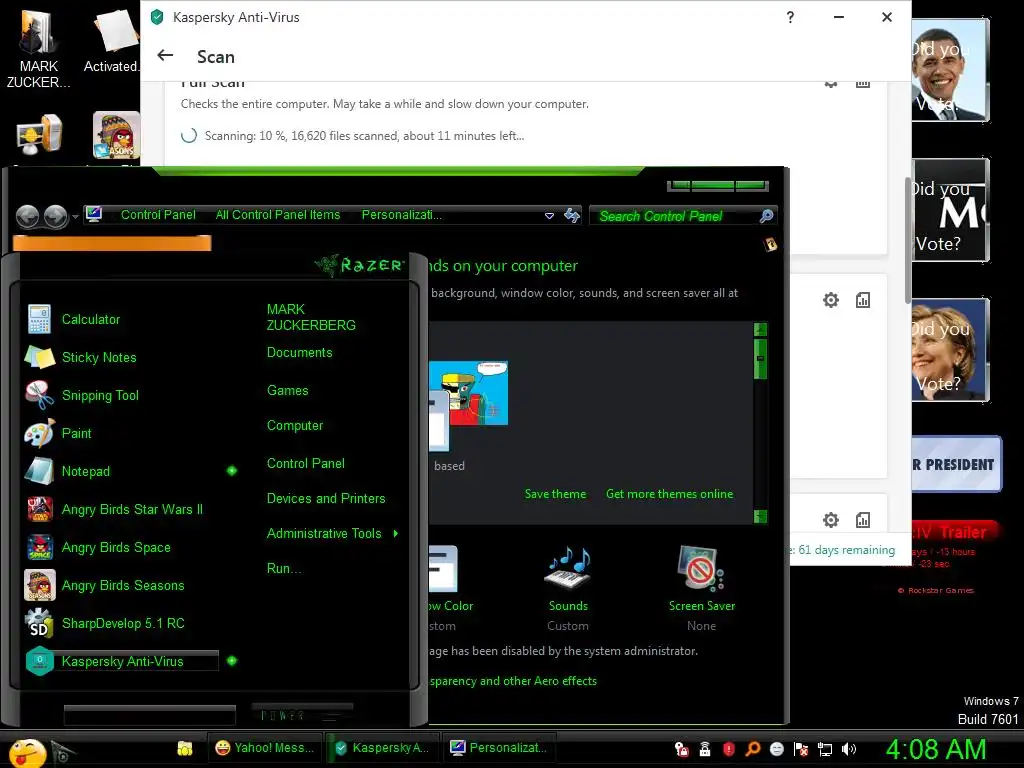Open Notepad from the Start menu

pos(86,471)
